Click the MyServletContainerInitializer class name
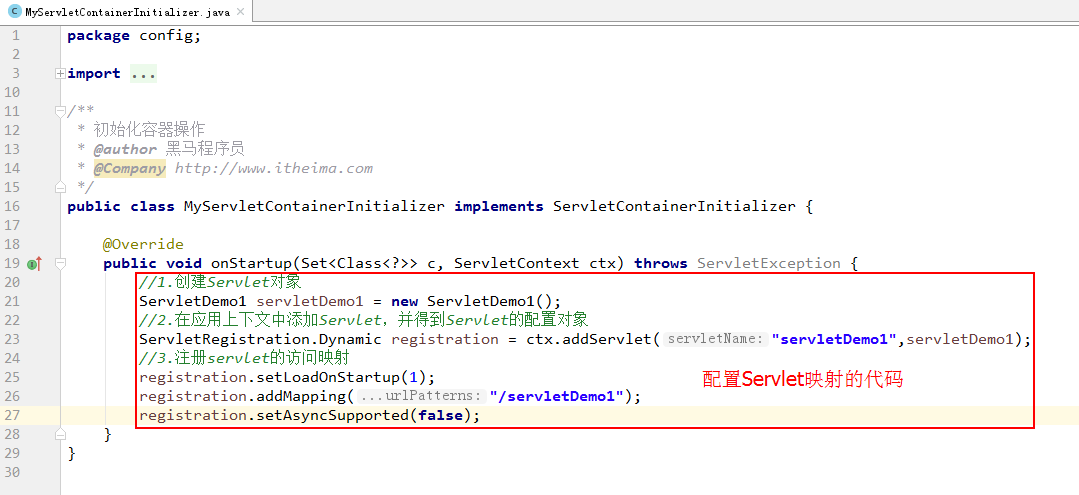Image resolution: width=1079 pixels, height=495 pixels. (314, 207)
